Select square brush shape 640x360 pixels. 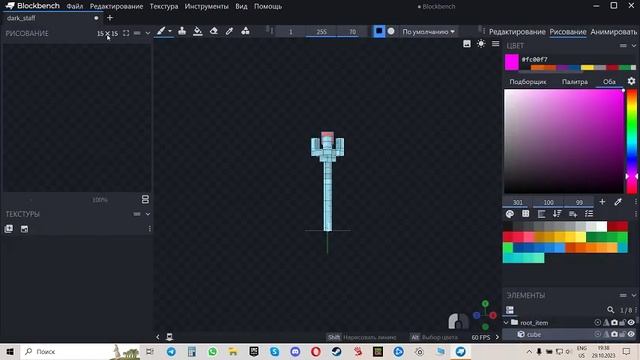(379, 31)
